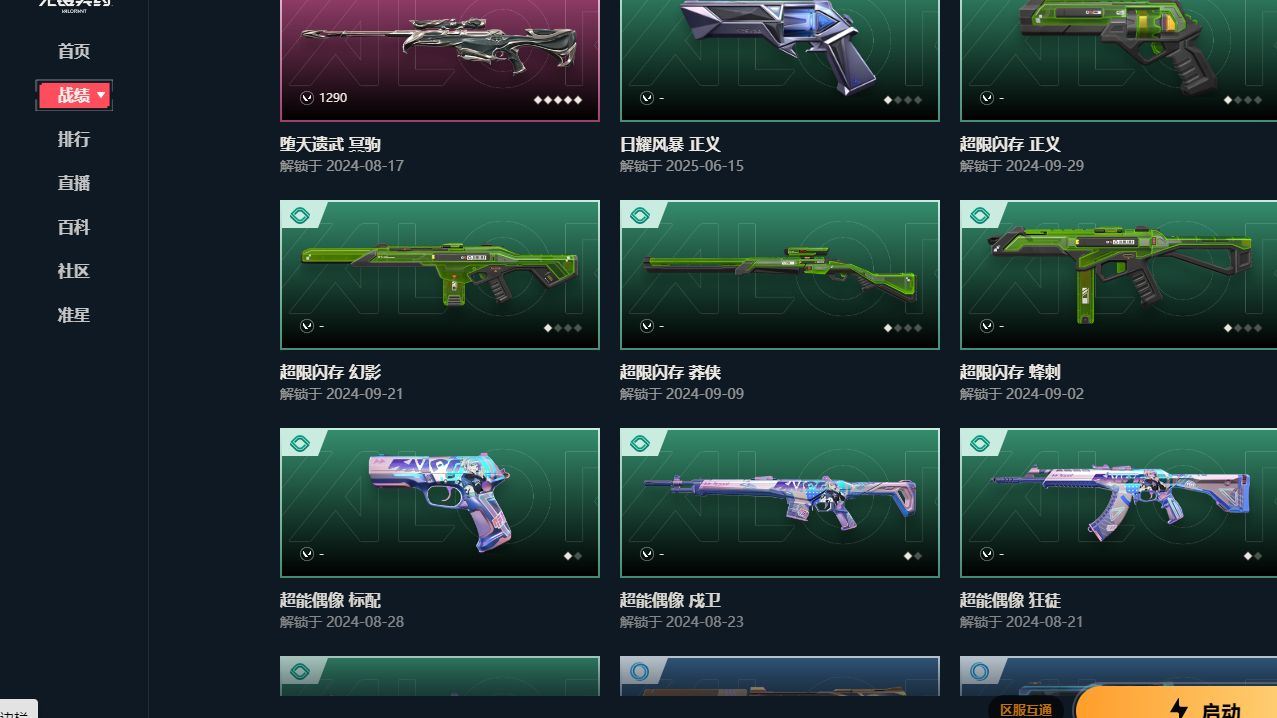
Task: Open the 准星 sidebar page
Action: [x=74, y=315]
